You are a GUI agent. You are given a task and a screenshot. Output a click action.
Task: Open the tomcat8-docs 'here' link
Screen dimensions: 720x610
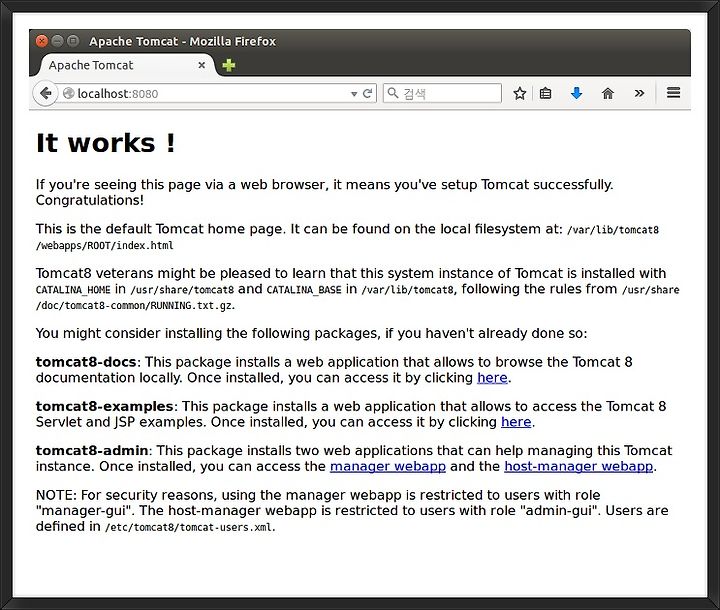coord(492,378)
